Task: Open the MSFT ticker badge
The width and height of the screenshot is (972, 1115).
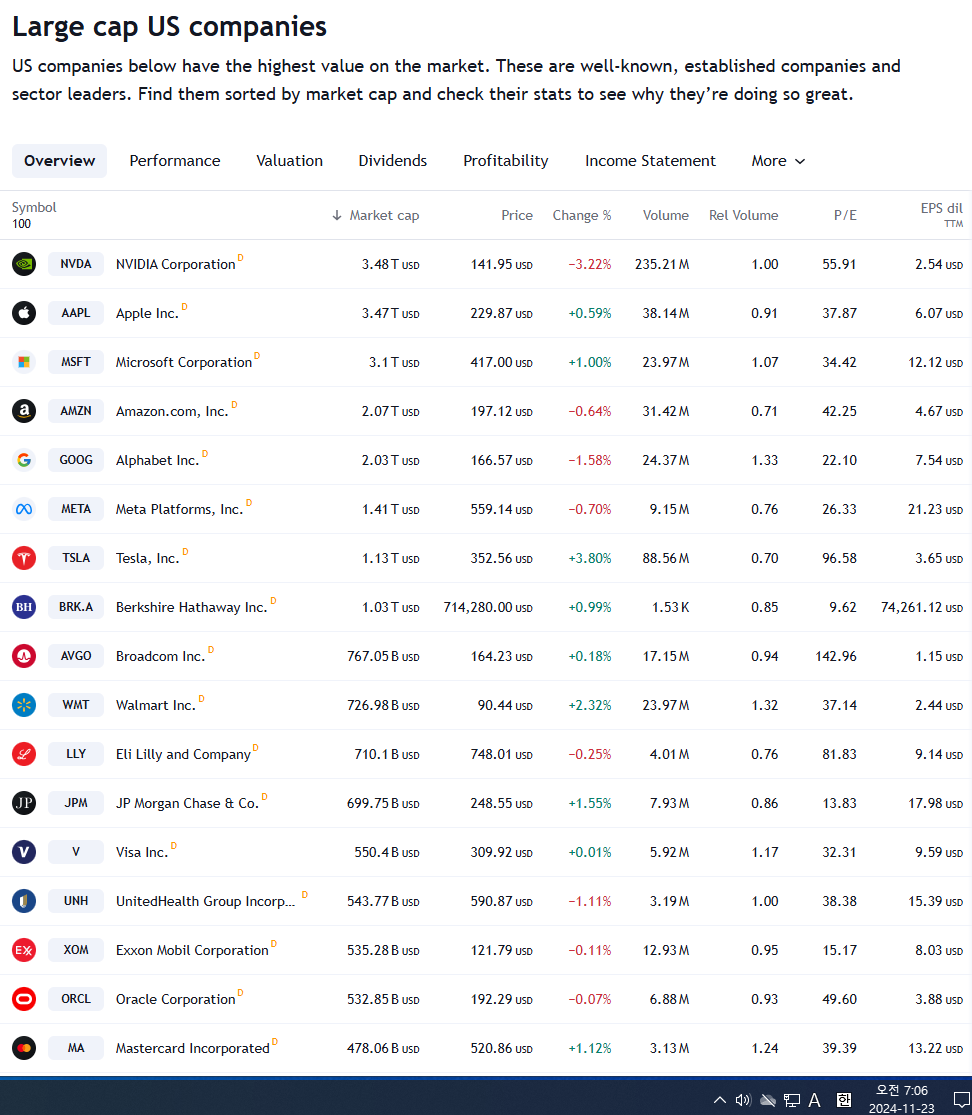Action: click(x=76, y=362)
